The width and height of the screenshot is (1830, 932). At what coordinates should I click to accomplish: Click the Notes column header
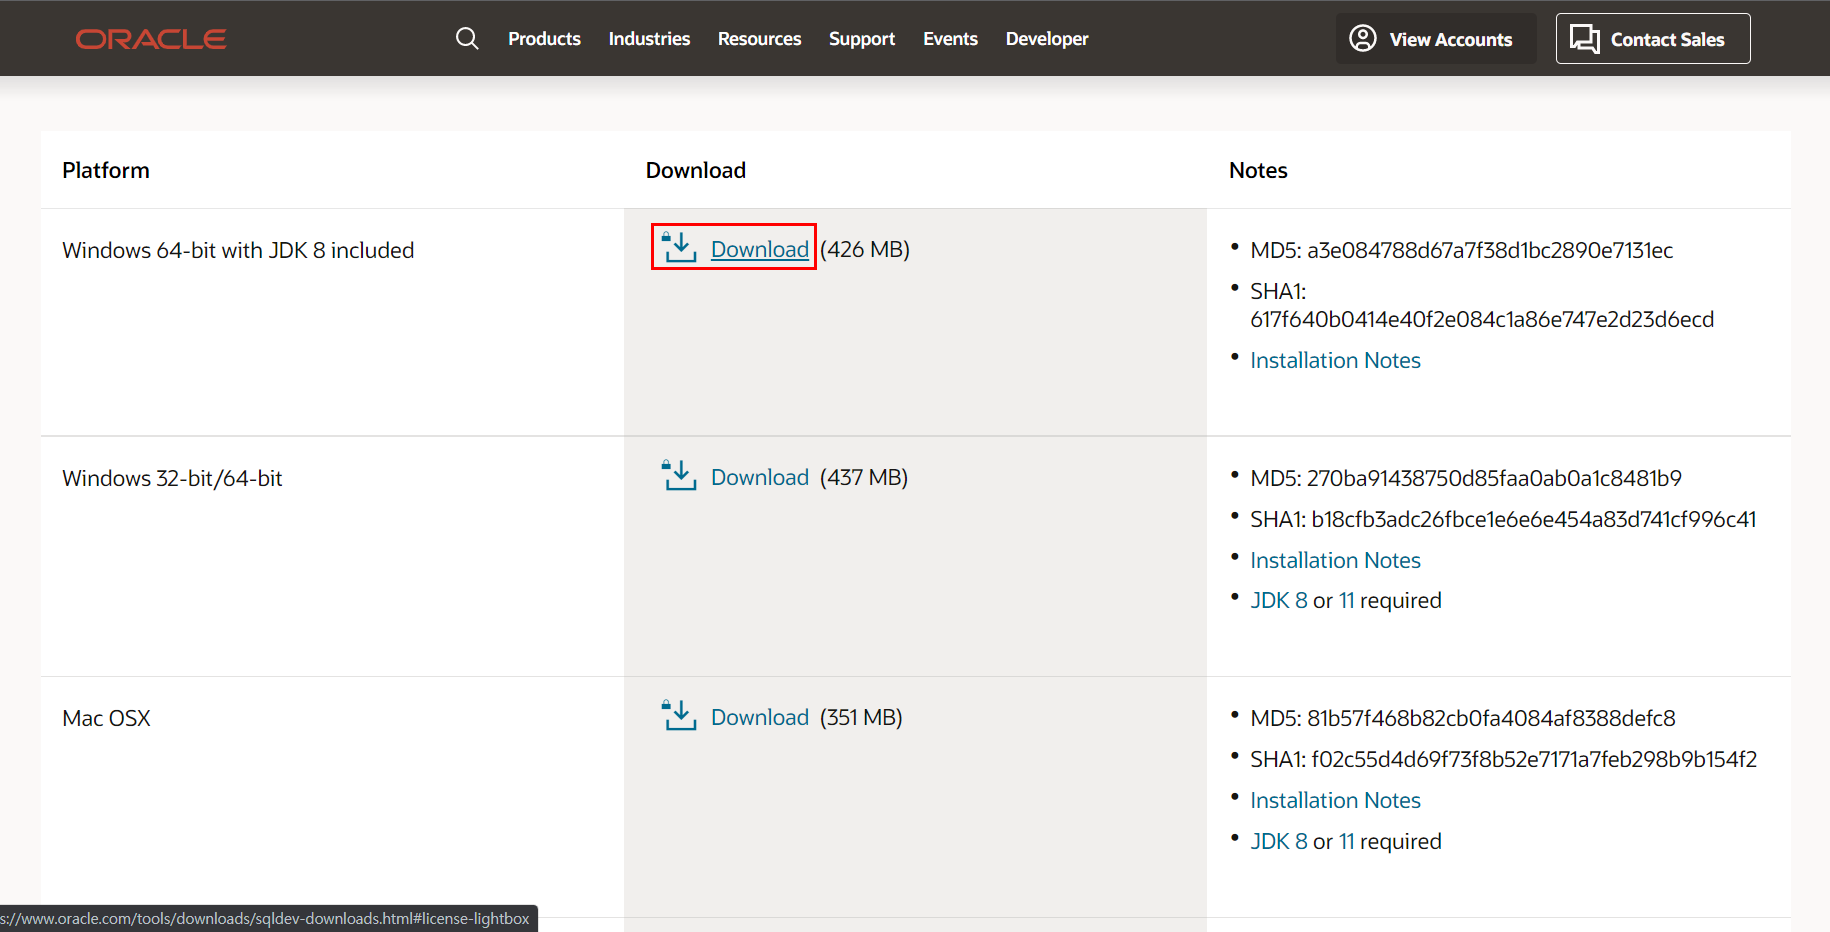pos(1258,170)
